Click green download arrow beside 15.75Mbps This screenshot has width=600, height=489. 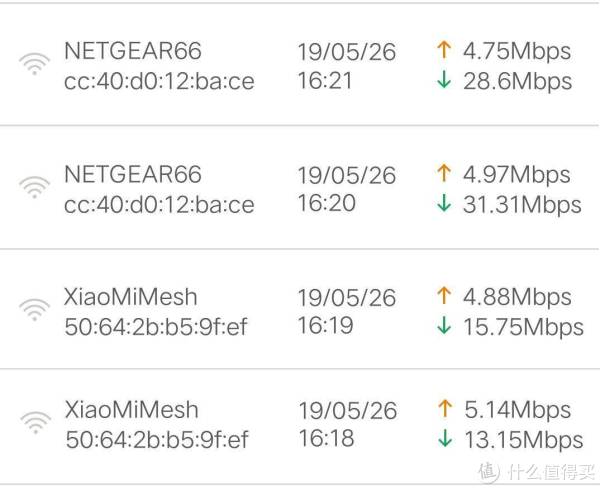pyautogui.click(x=444, y=325)
